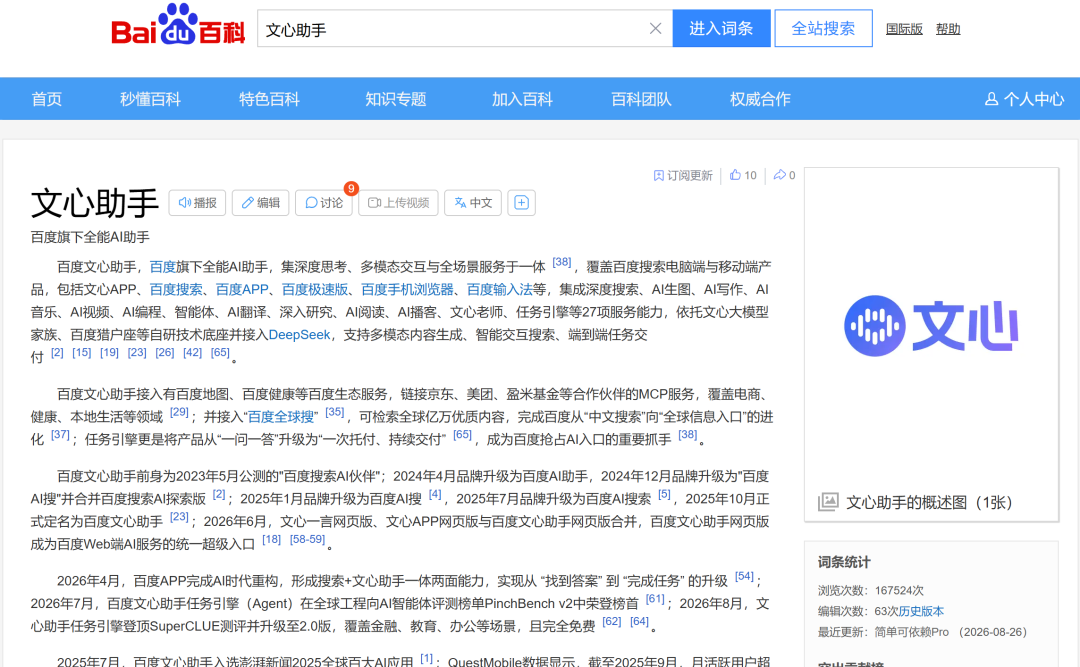Viewport: 1080px width, 667px height.
Task: Open the 讨论 discussion button
Action: coord(324,203)
